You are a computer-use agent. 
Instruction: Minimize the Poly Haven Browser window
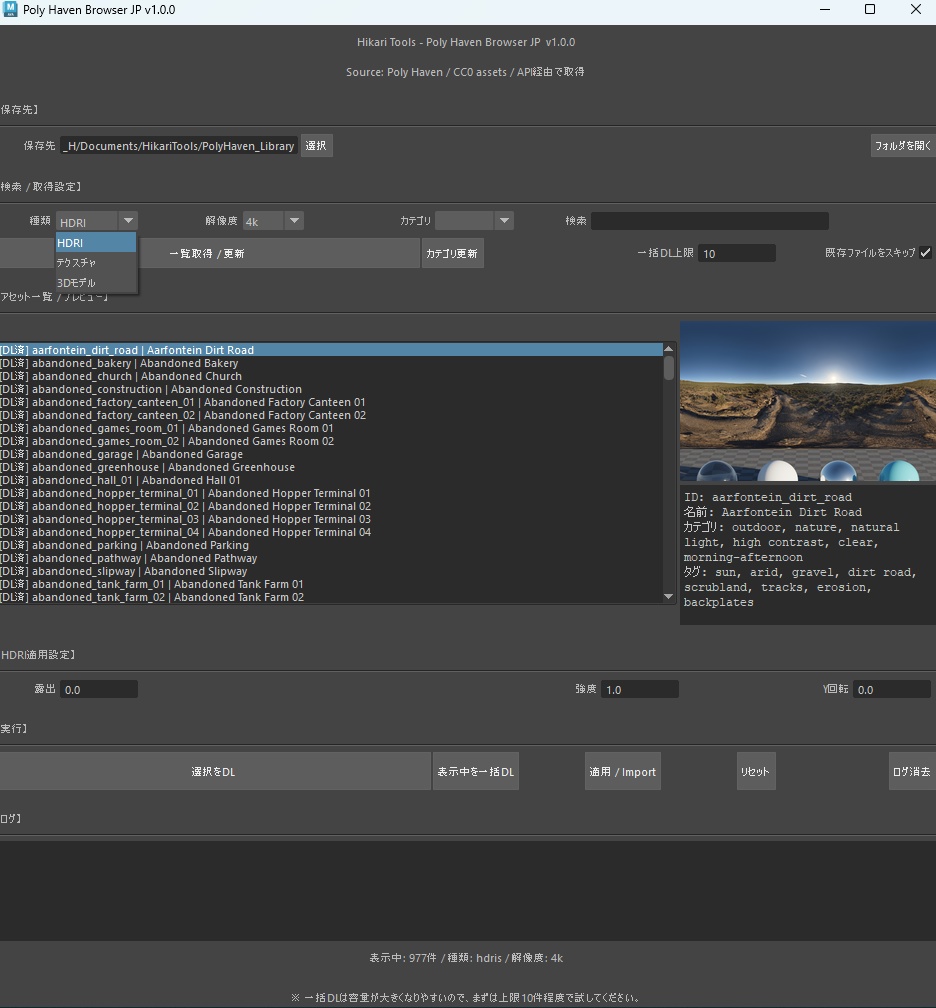click(x=825, y=10)
